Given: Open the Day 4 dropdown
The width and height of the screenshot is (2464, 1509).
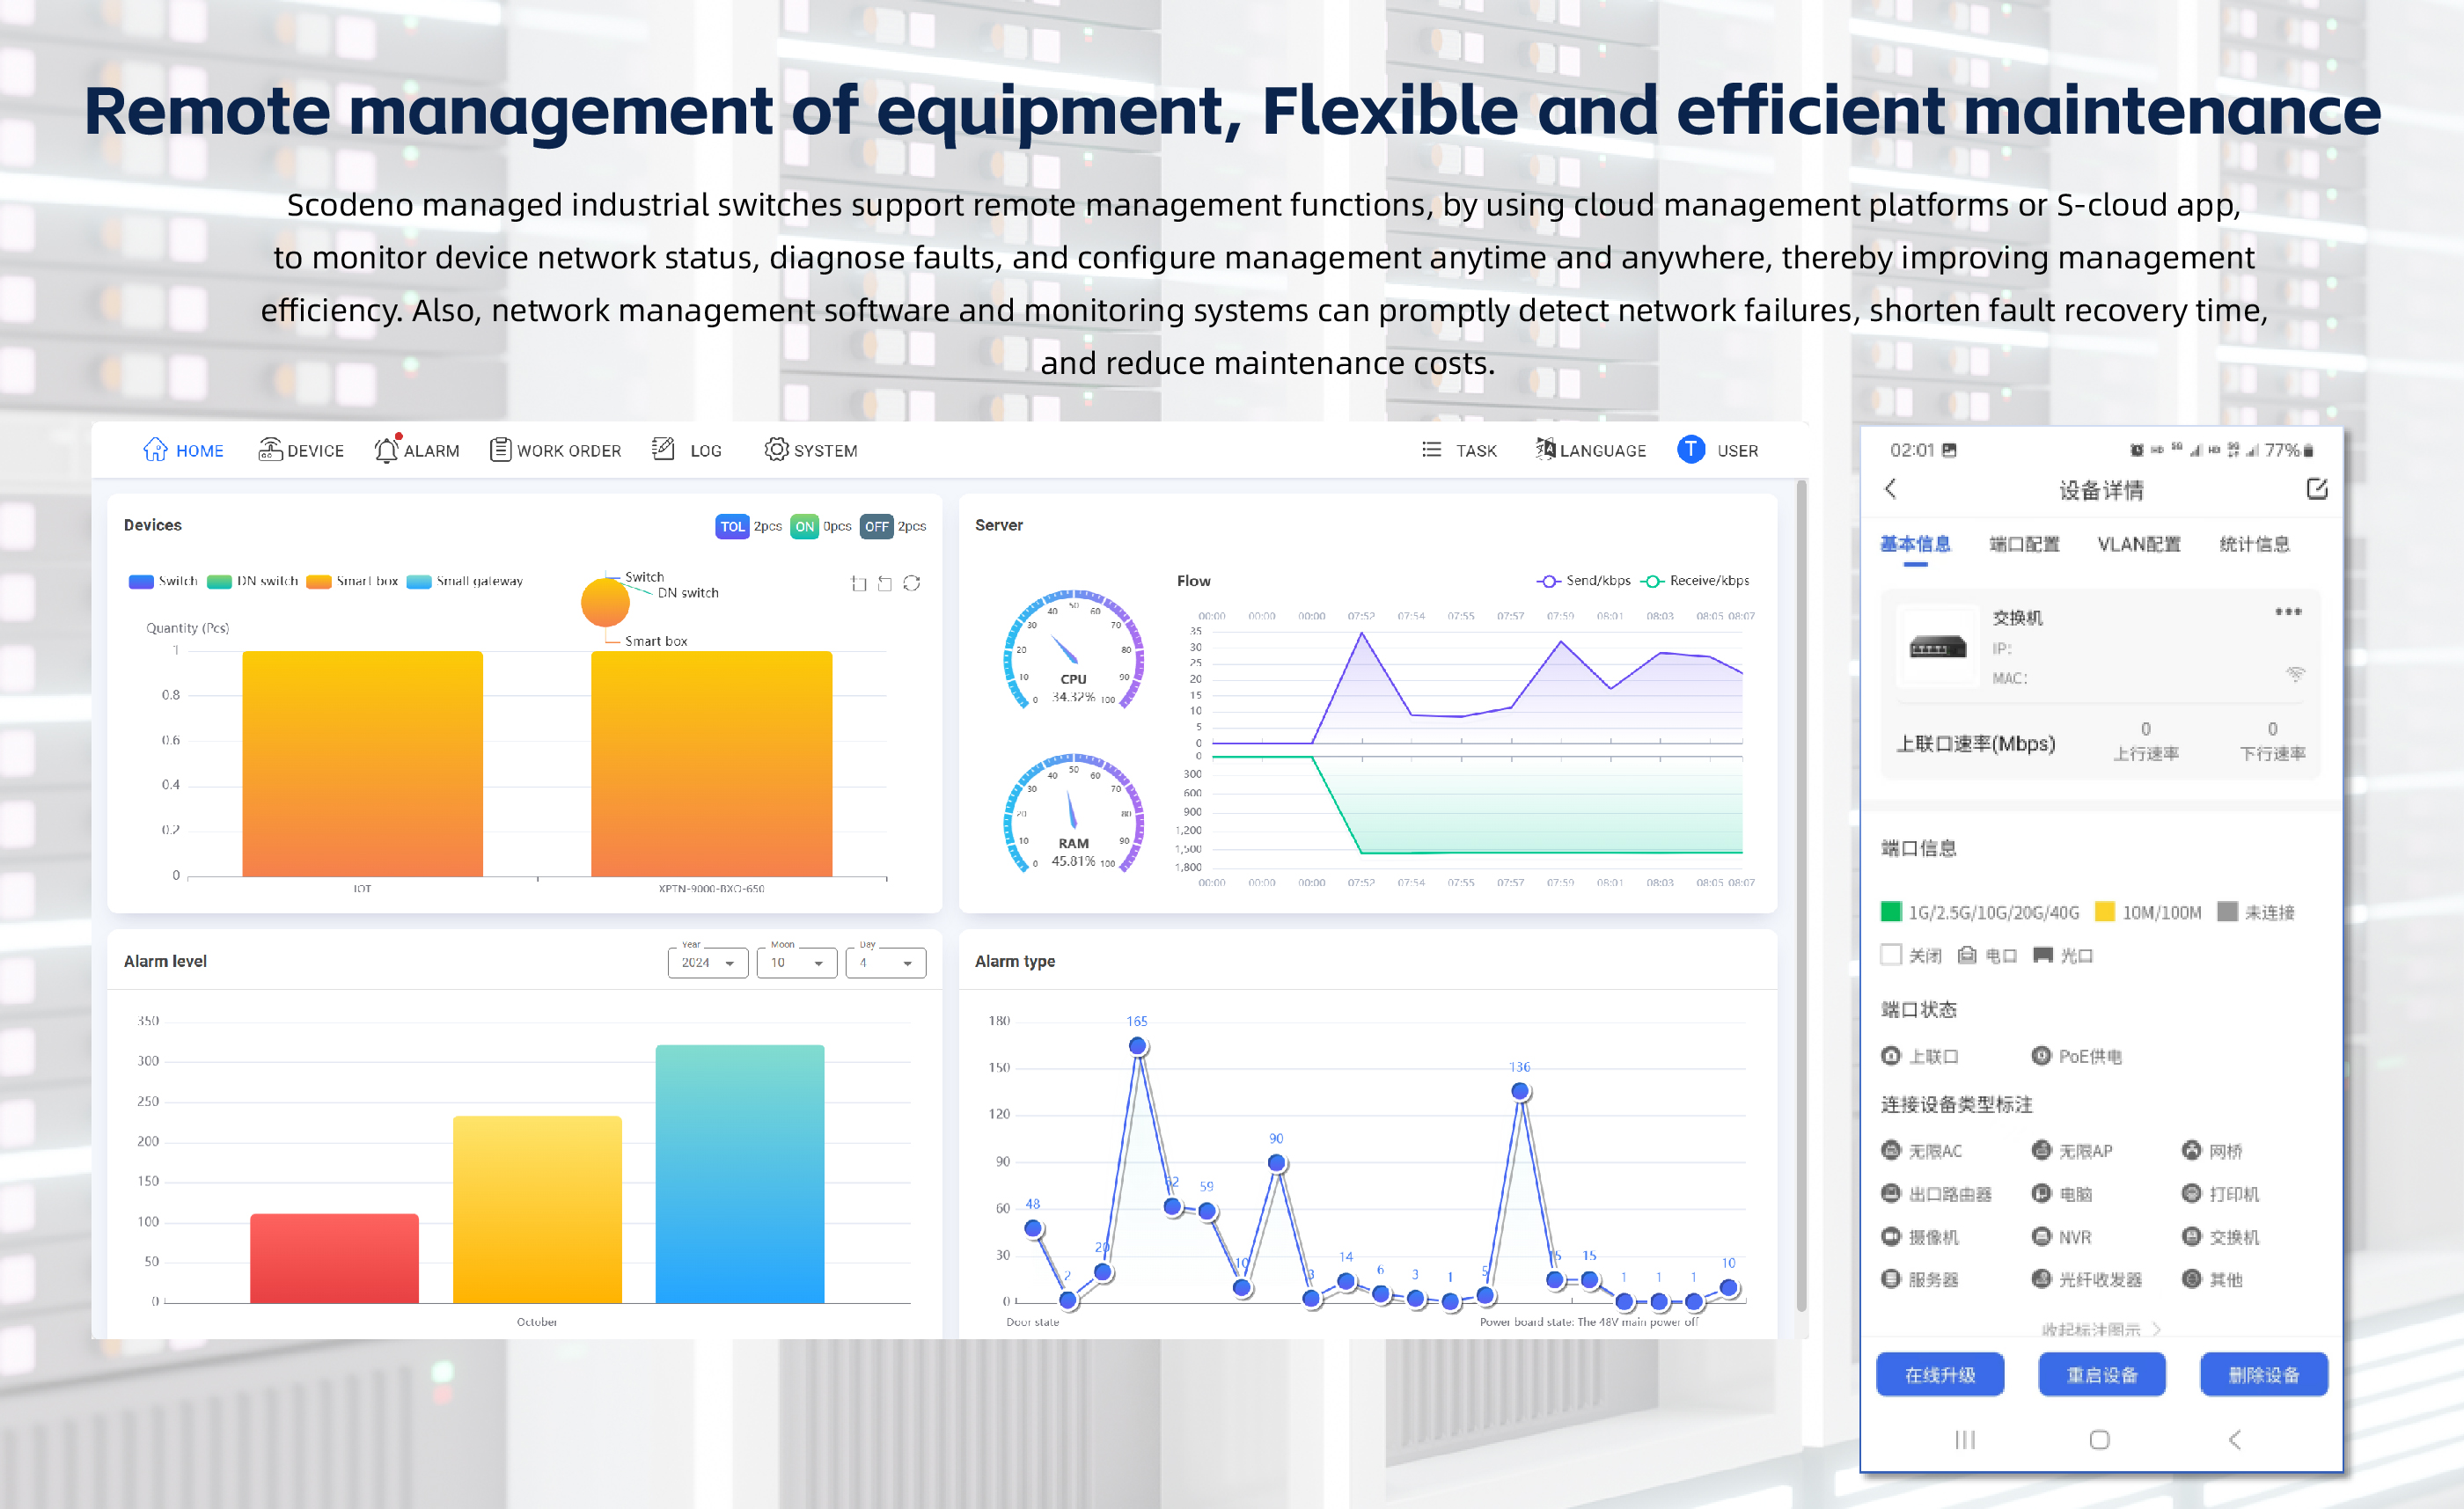Looking at the screenshot, I should pyautogui.click(x=885, y=963).
